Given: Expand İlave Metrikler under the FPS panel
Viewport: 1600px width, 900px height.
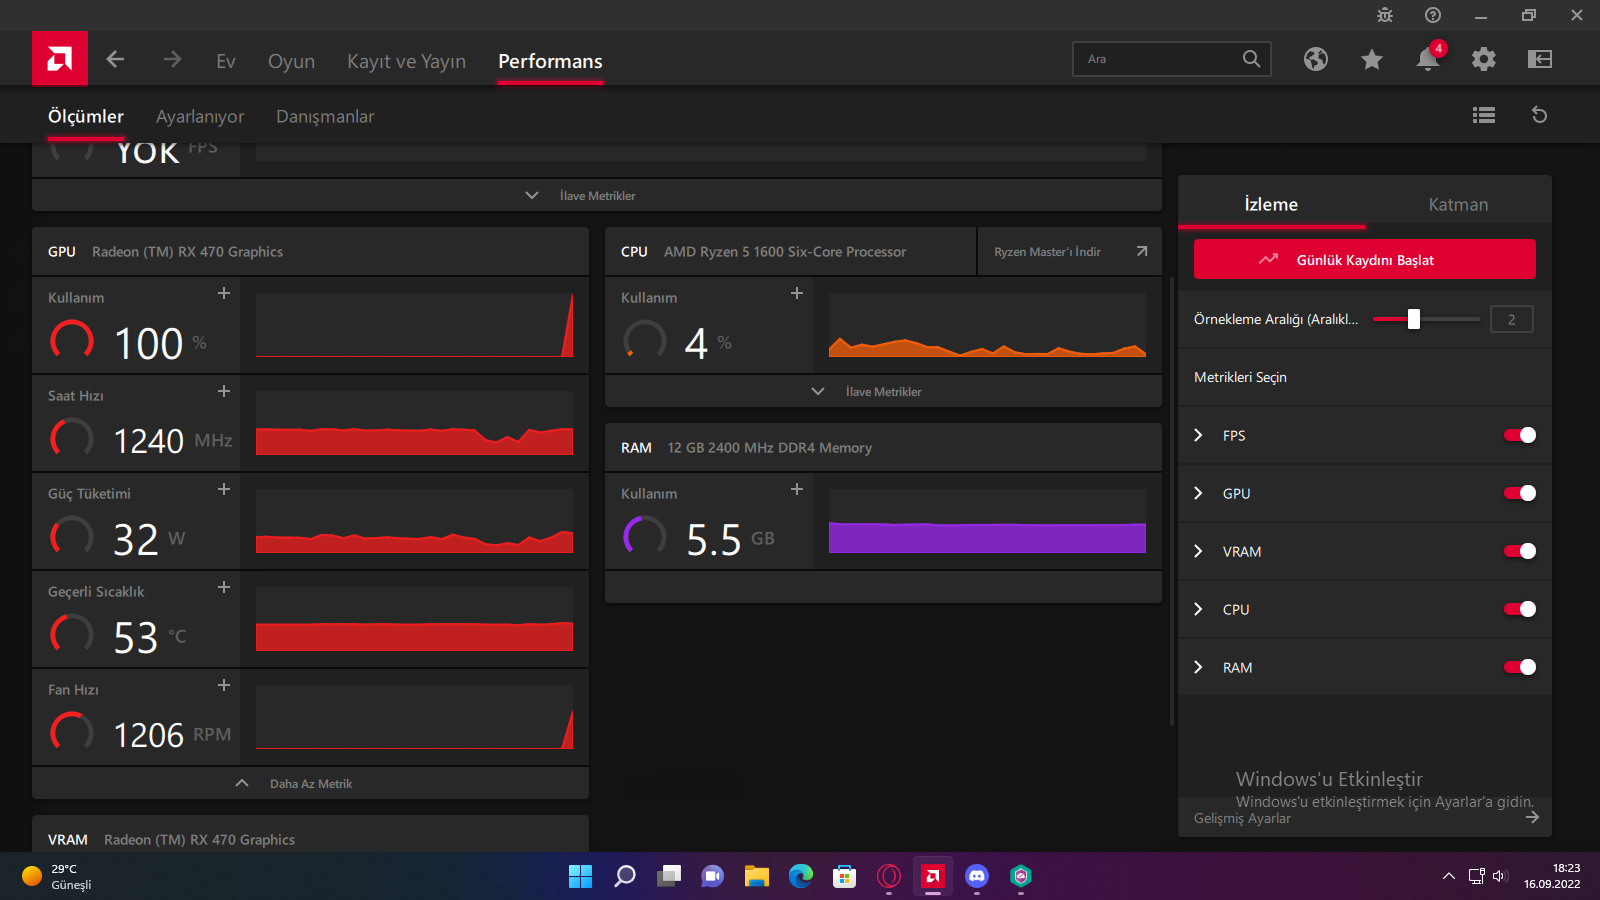Looking at the screenshot, I should (597, 195).
